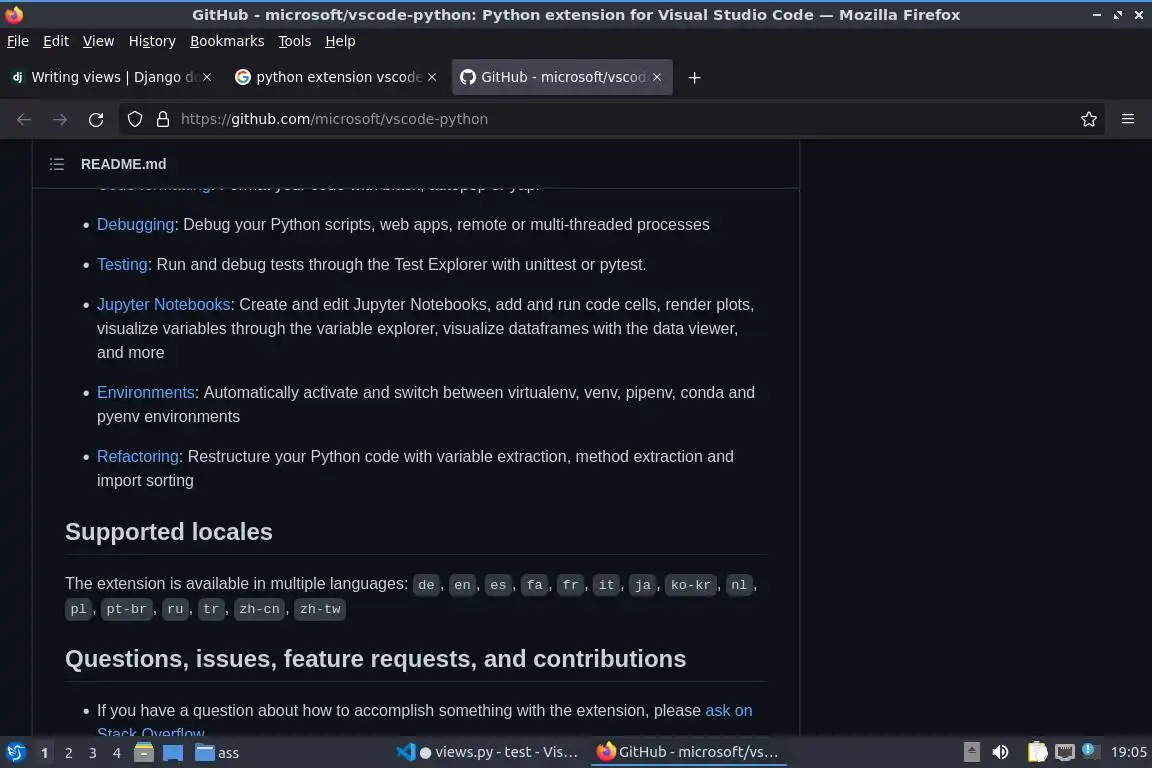Viewport: 1152px width, 768px height.
Task: Click the 'fr' locale code
Action: [x=570, y=585]
